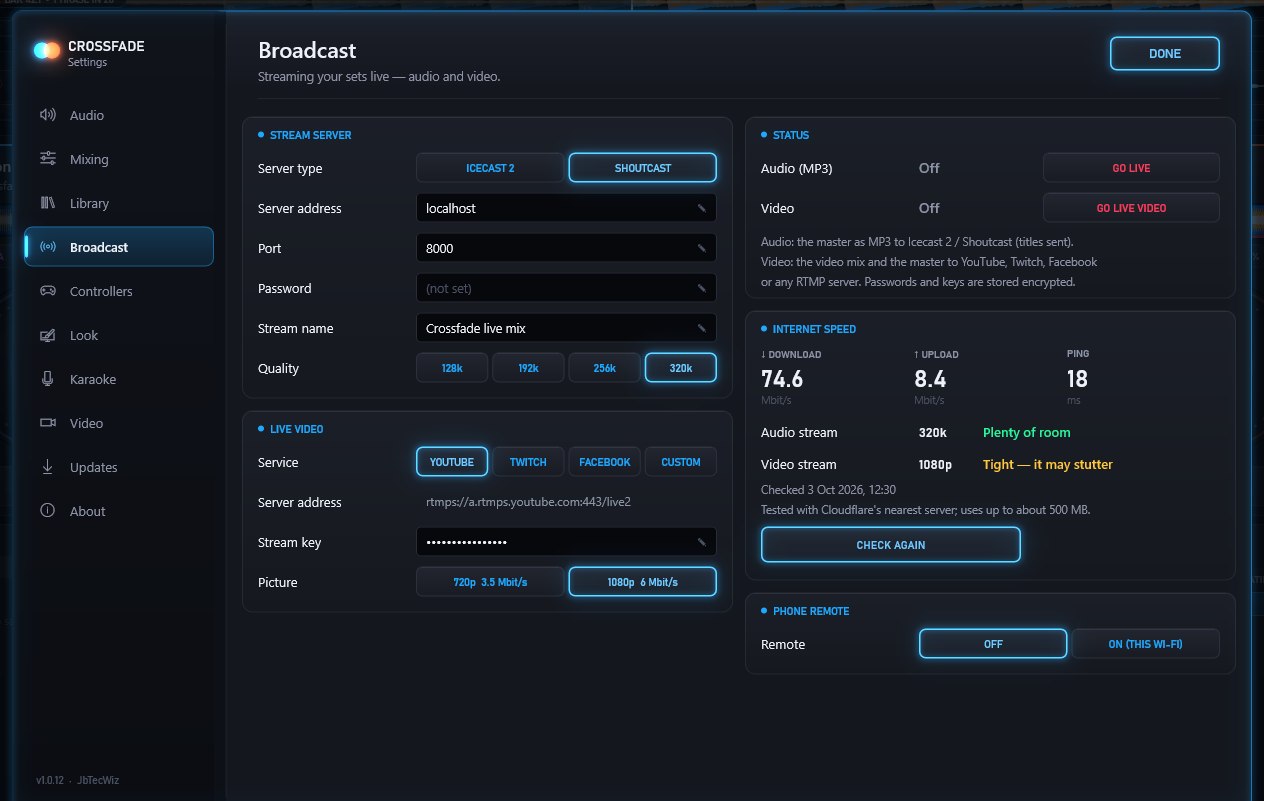This screenshot has height=801, width=1264.
Task: Select Icecast 2 server type
Action: (x=490, y=168)
